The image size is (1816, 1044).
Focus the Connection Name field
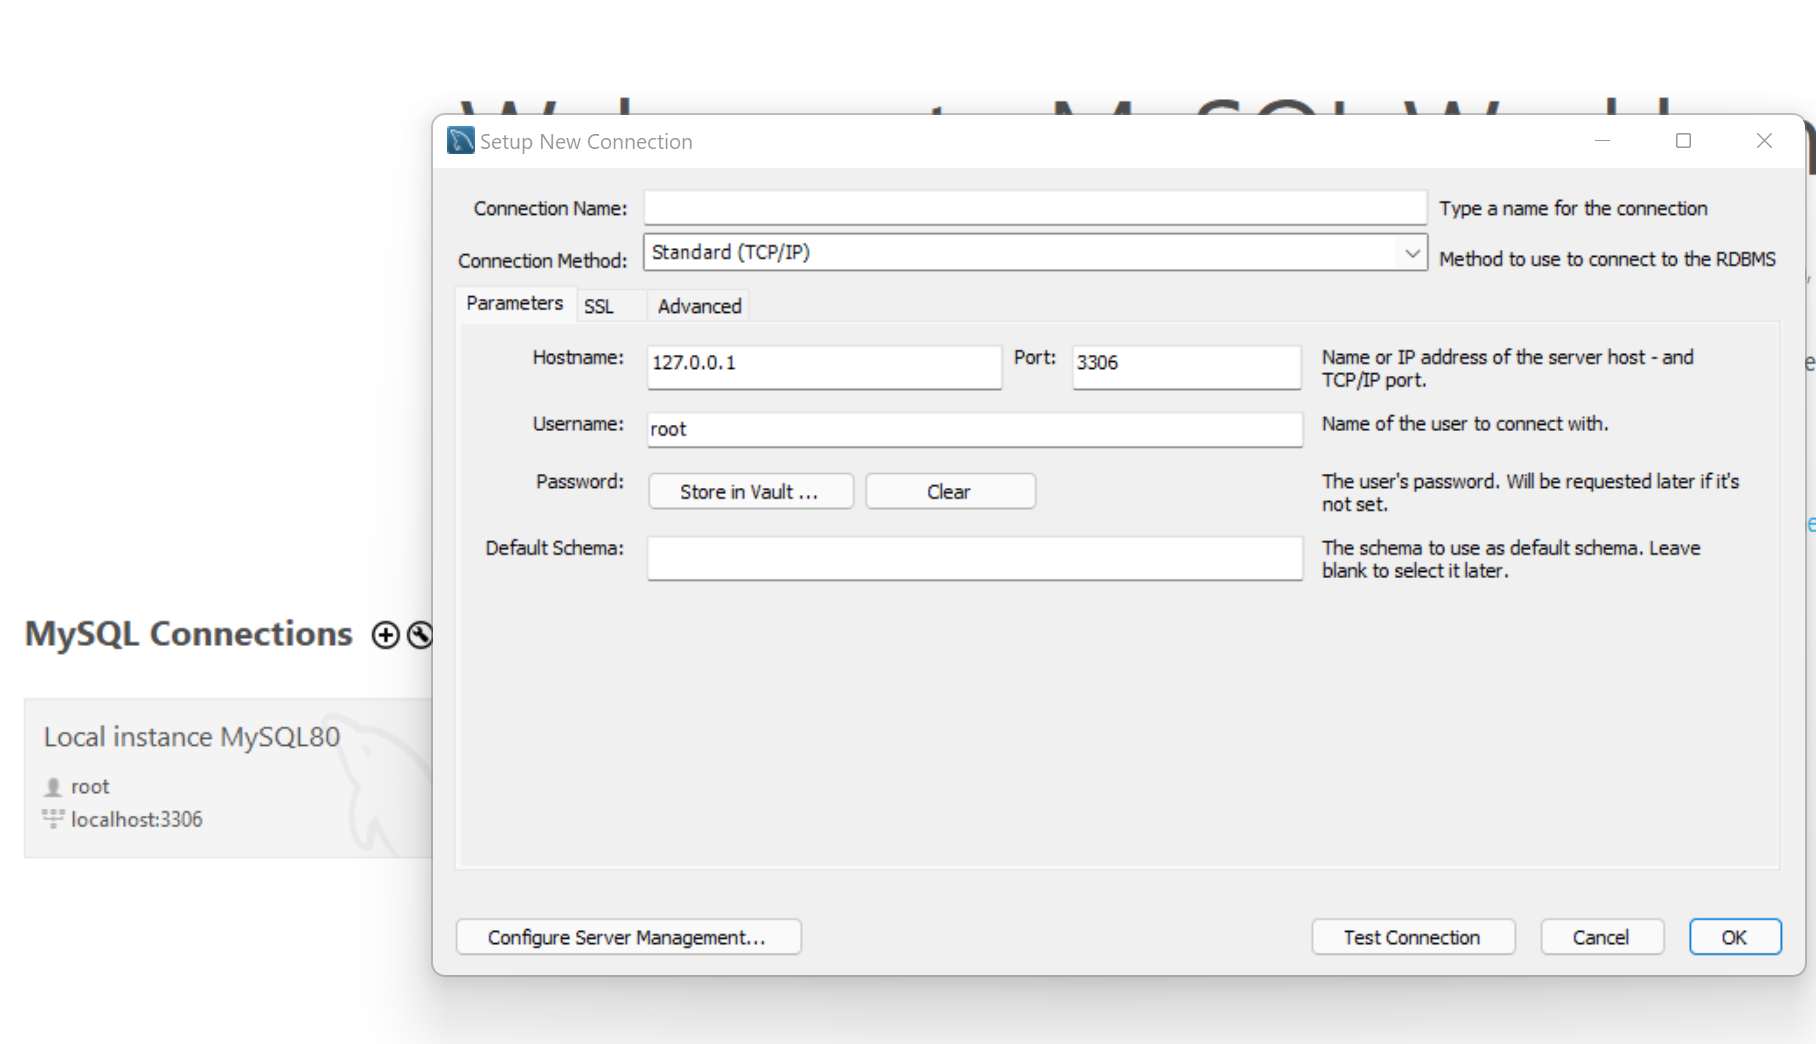click(1035, 207)
